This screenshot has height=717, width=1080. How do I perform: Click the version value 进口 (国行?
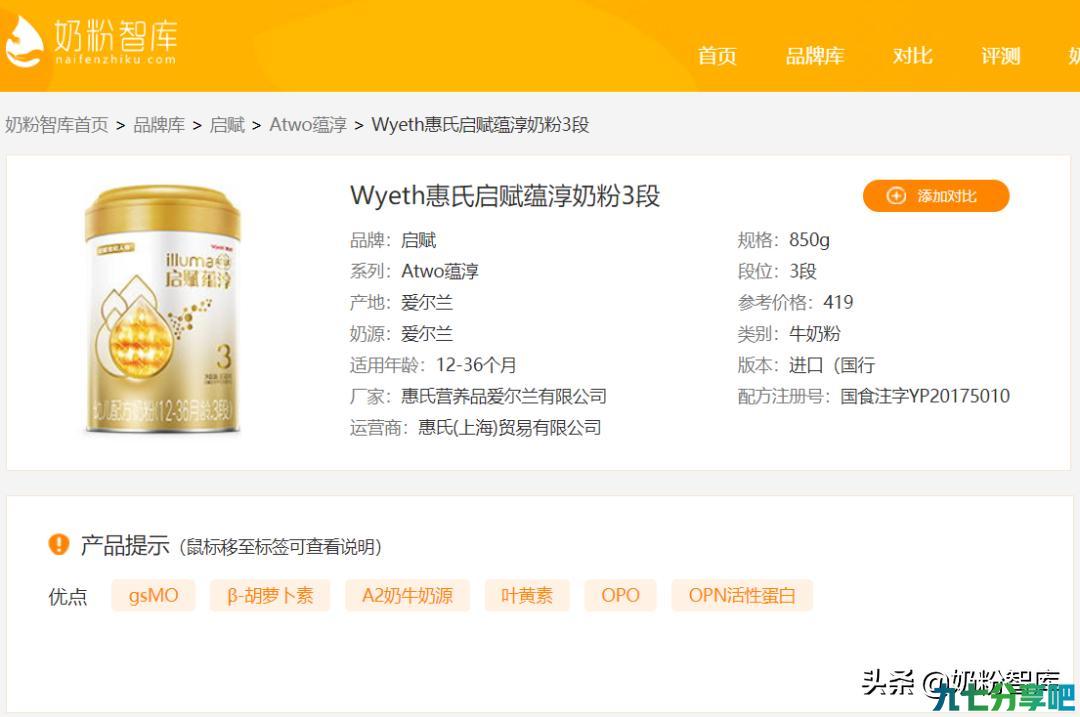coord(832,365)
